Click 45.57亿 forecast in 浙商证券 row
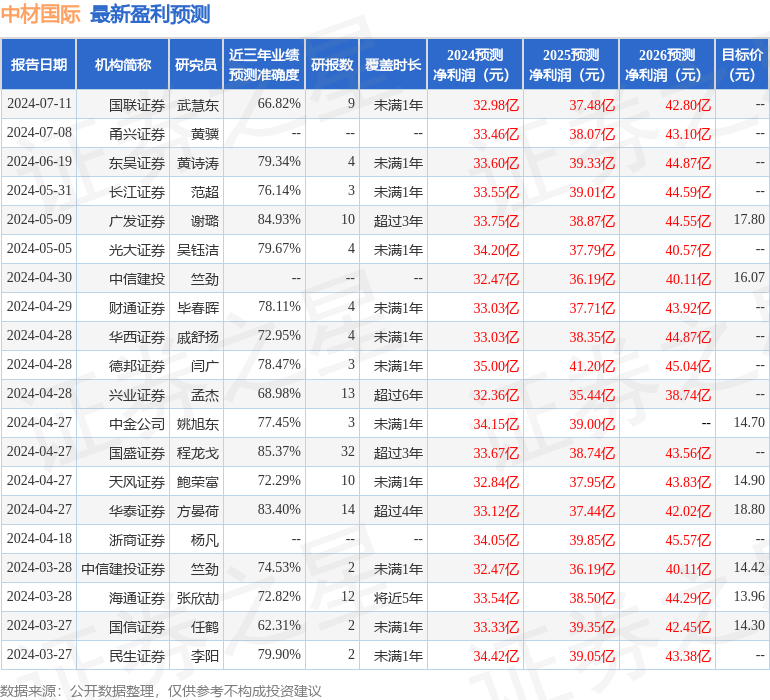This screenshot has height=700, width=770. pyautogui.click(x=688, y=540)
